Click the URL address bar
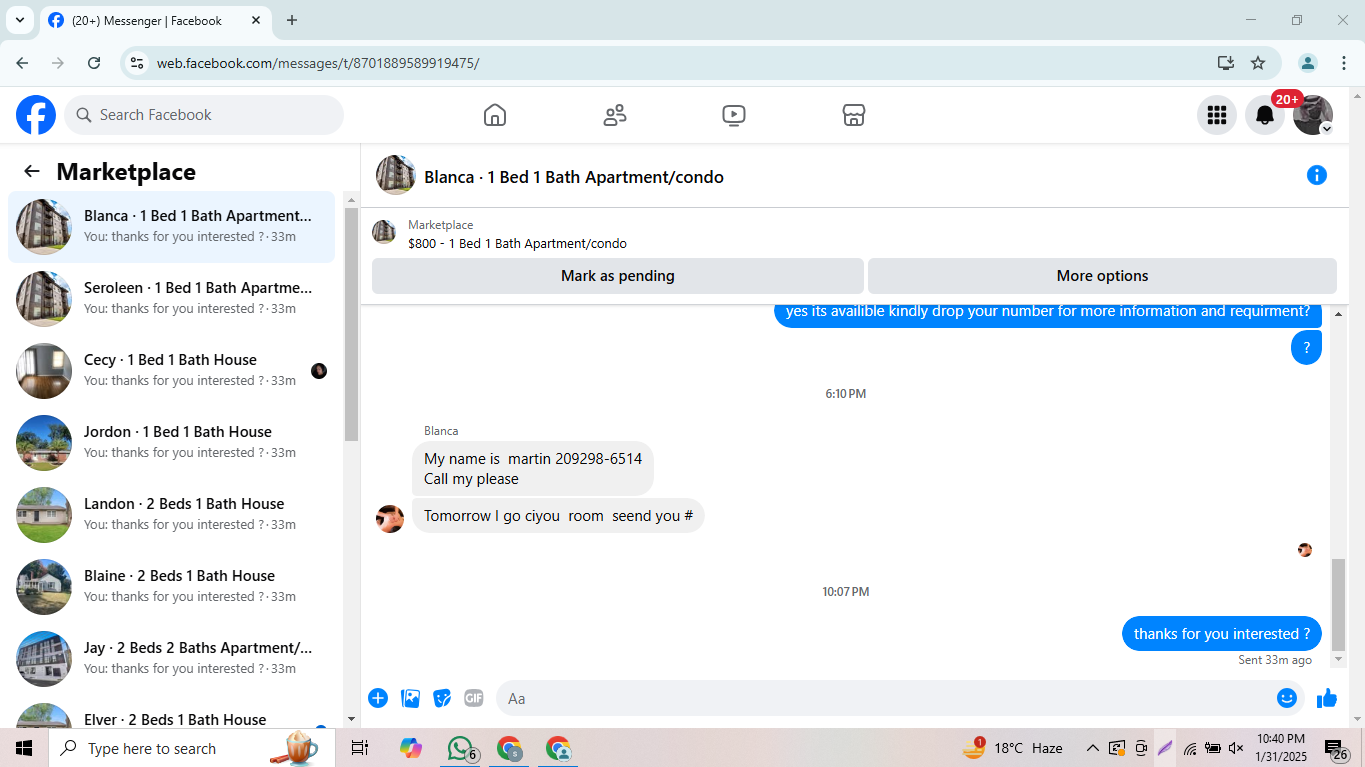 [680, 63]
